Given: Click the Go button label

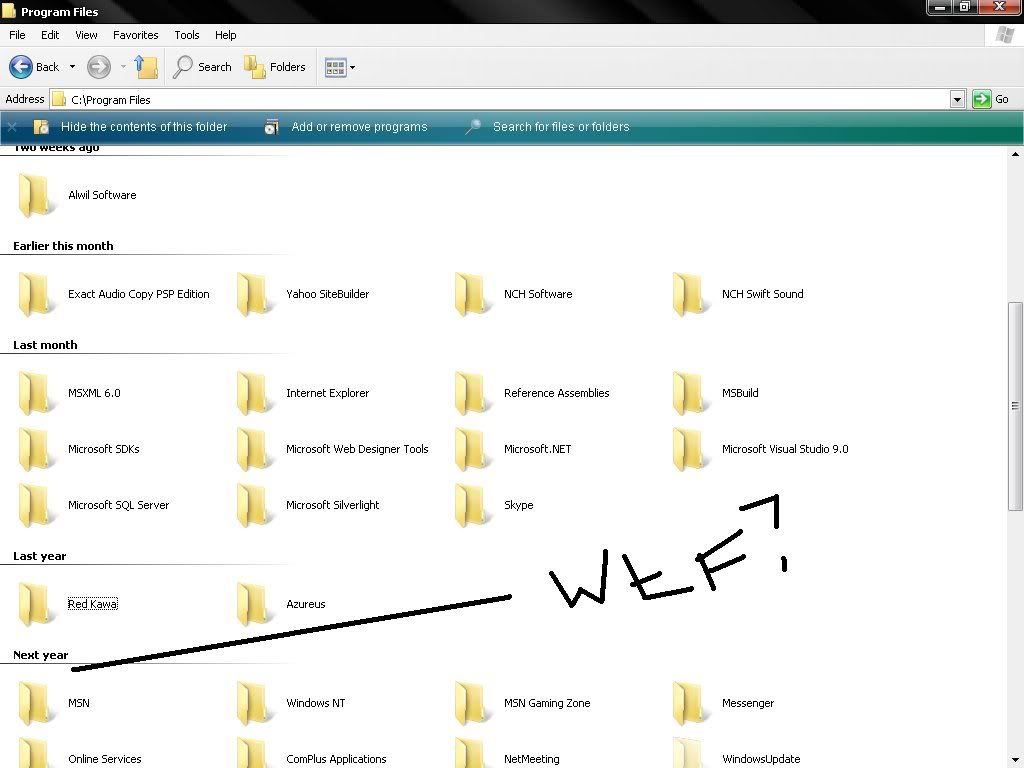Looking at the screenshot, I should coord(1002,99).
